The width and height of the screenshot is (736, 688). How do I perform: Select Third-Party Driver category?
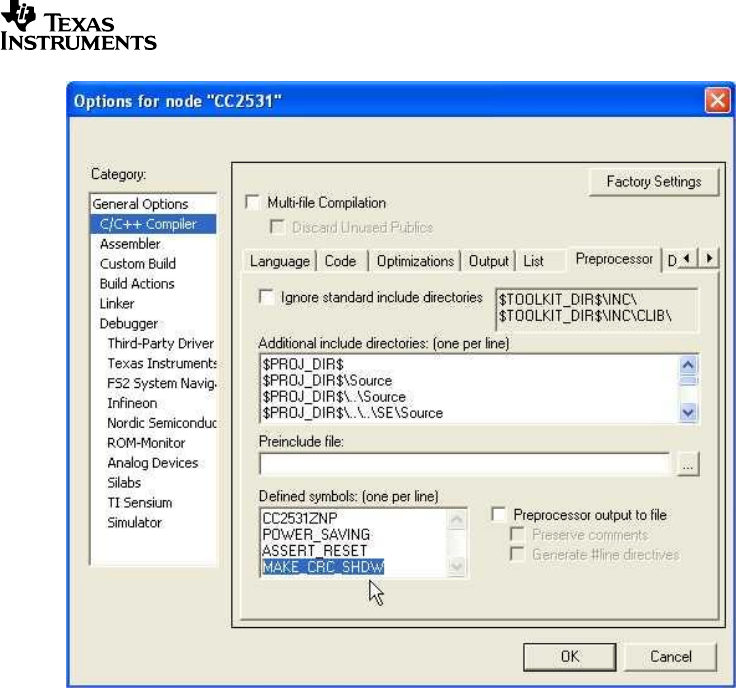click(161, 344)
